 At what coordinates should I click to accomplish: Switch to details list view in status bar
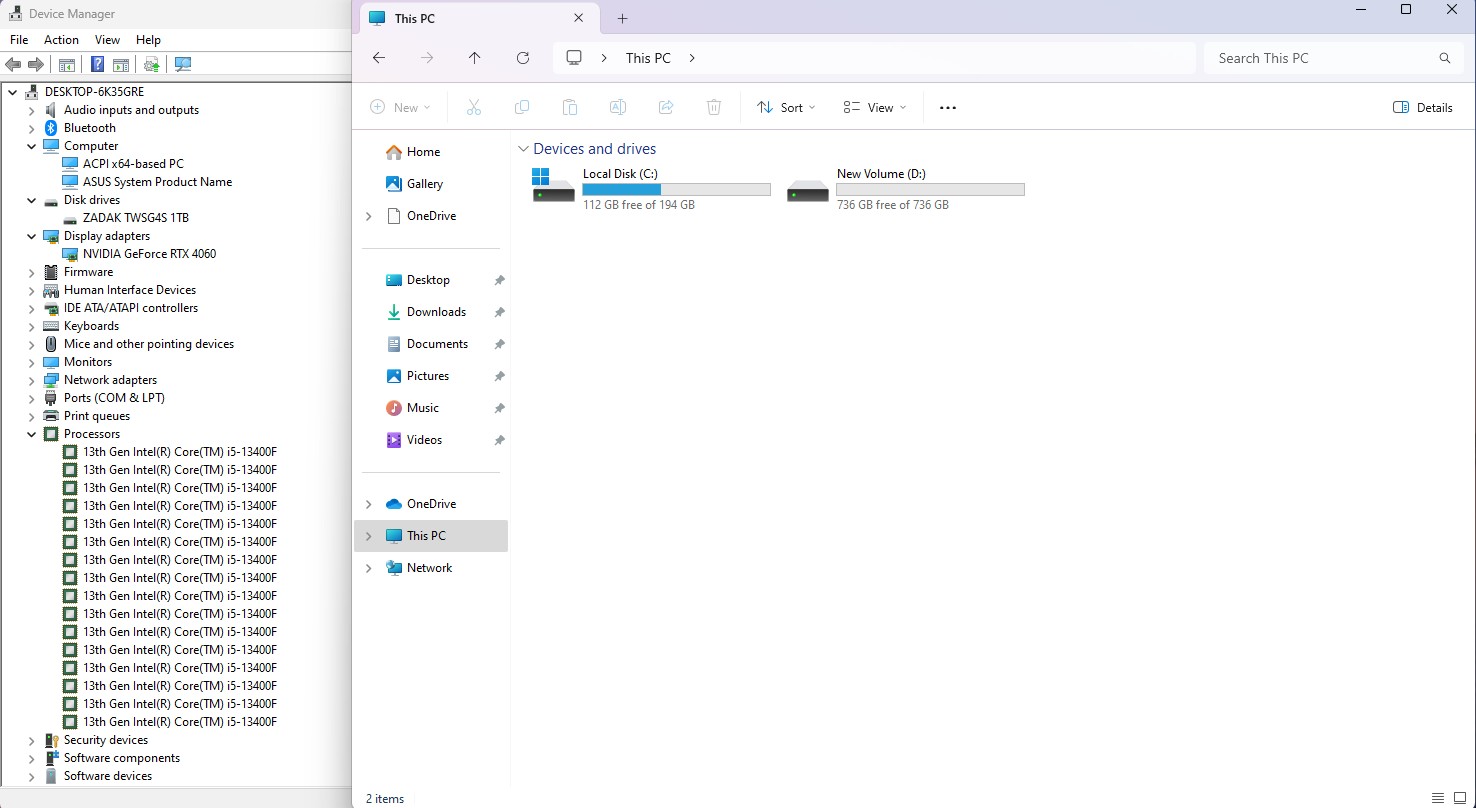pyautogui.click(x=1437, y=798)
